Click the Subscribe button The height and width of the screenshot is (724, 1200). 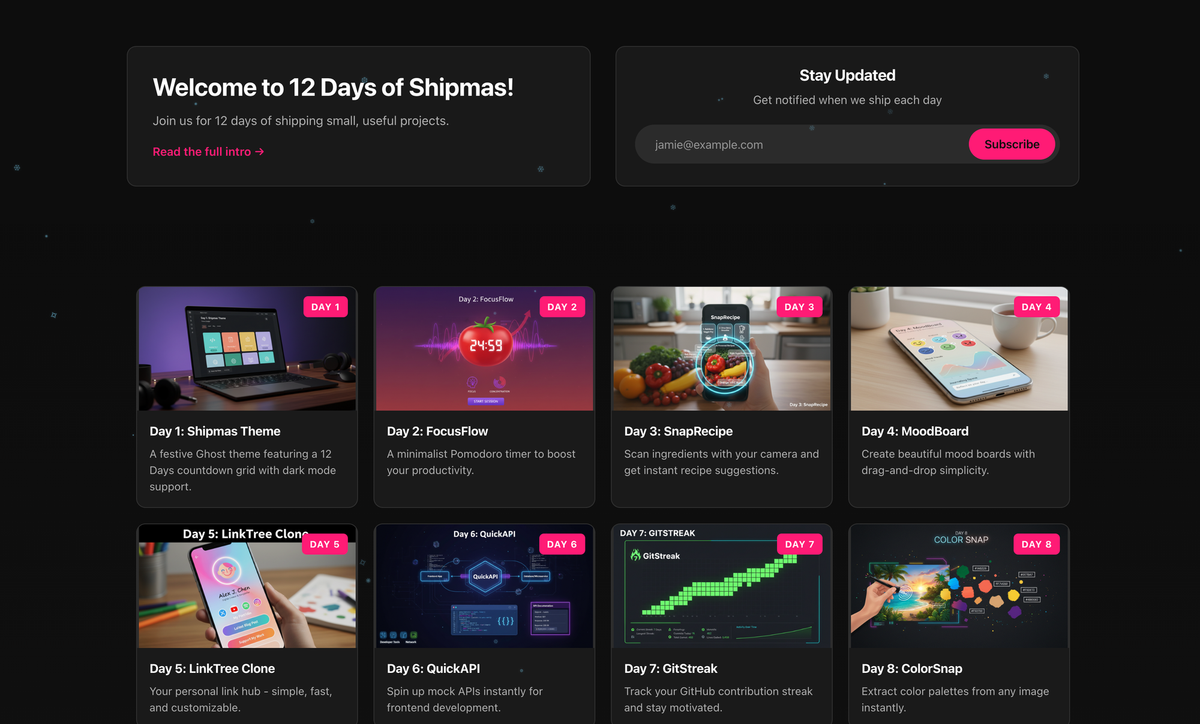tap(1012, 144)
